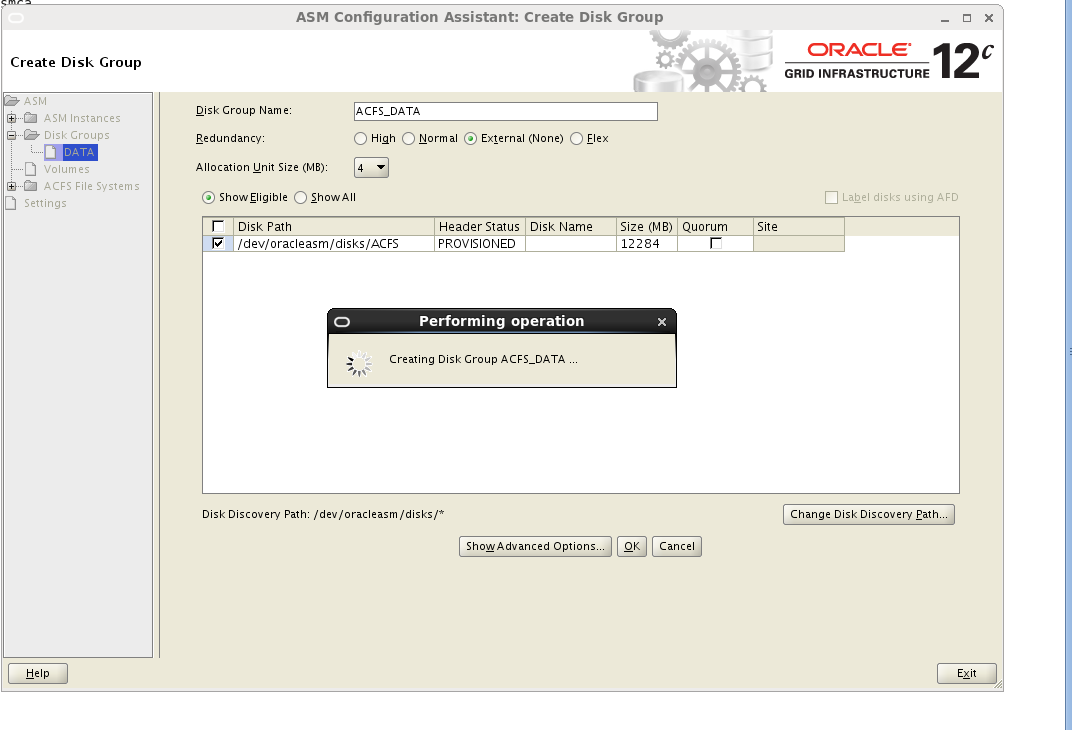This screenshot has width=1072, height=730.
Task: Toggle Quorum checkbox for ACFS disk
Action: pyautogui.click(x=716, y=243)
